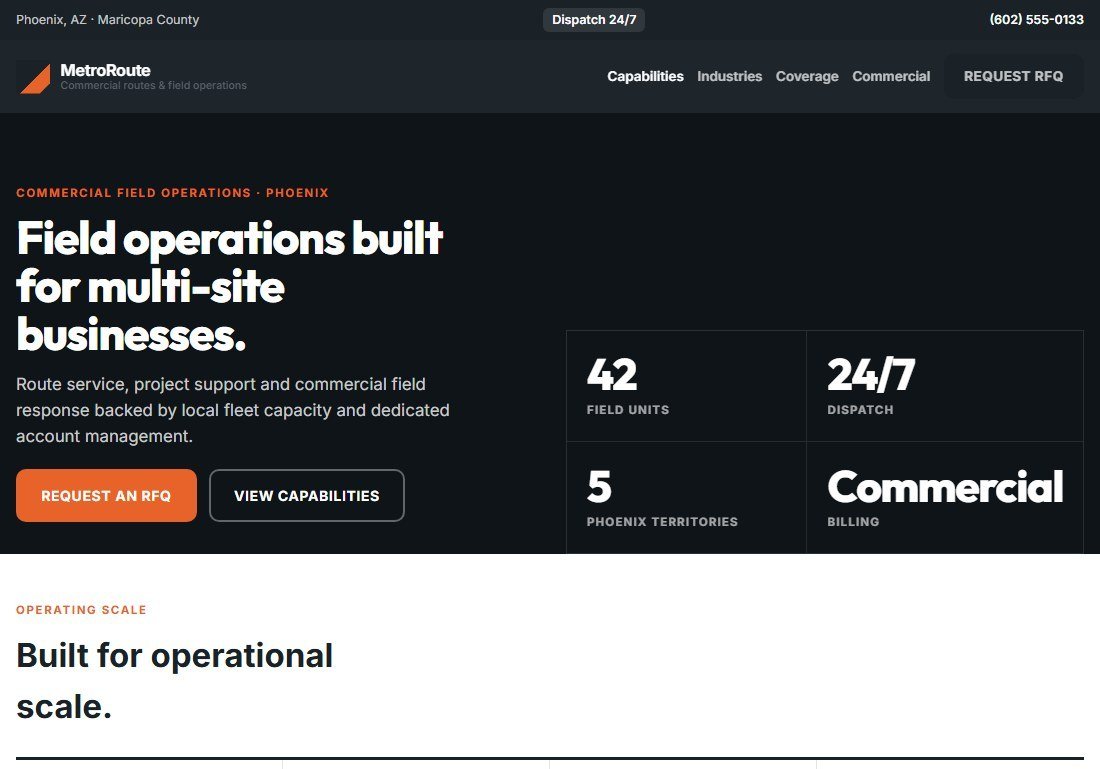Click the MetroRoute brand name

(x=105, y=70)
